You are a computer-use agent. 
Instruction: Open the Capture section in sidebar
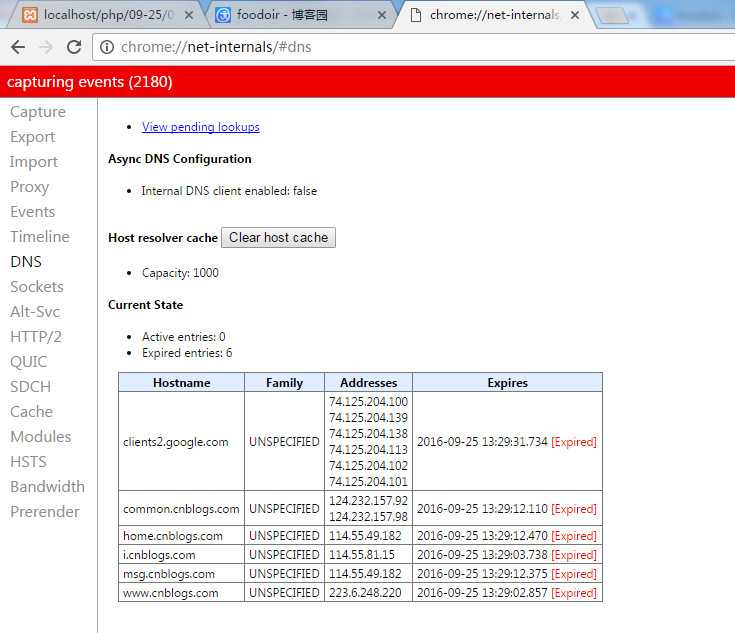[x=38, y=112]
